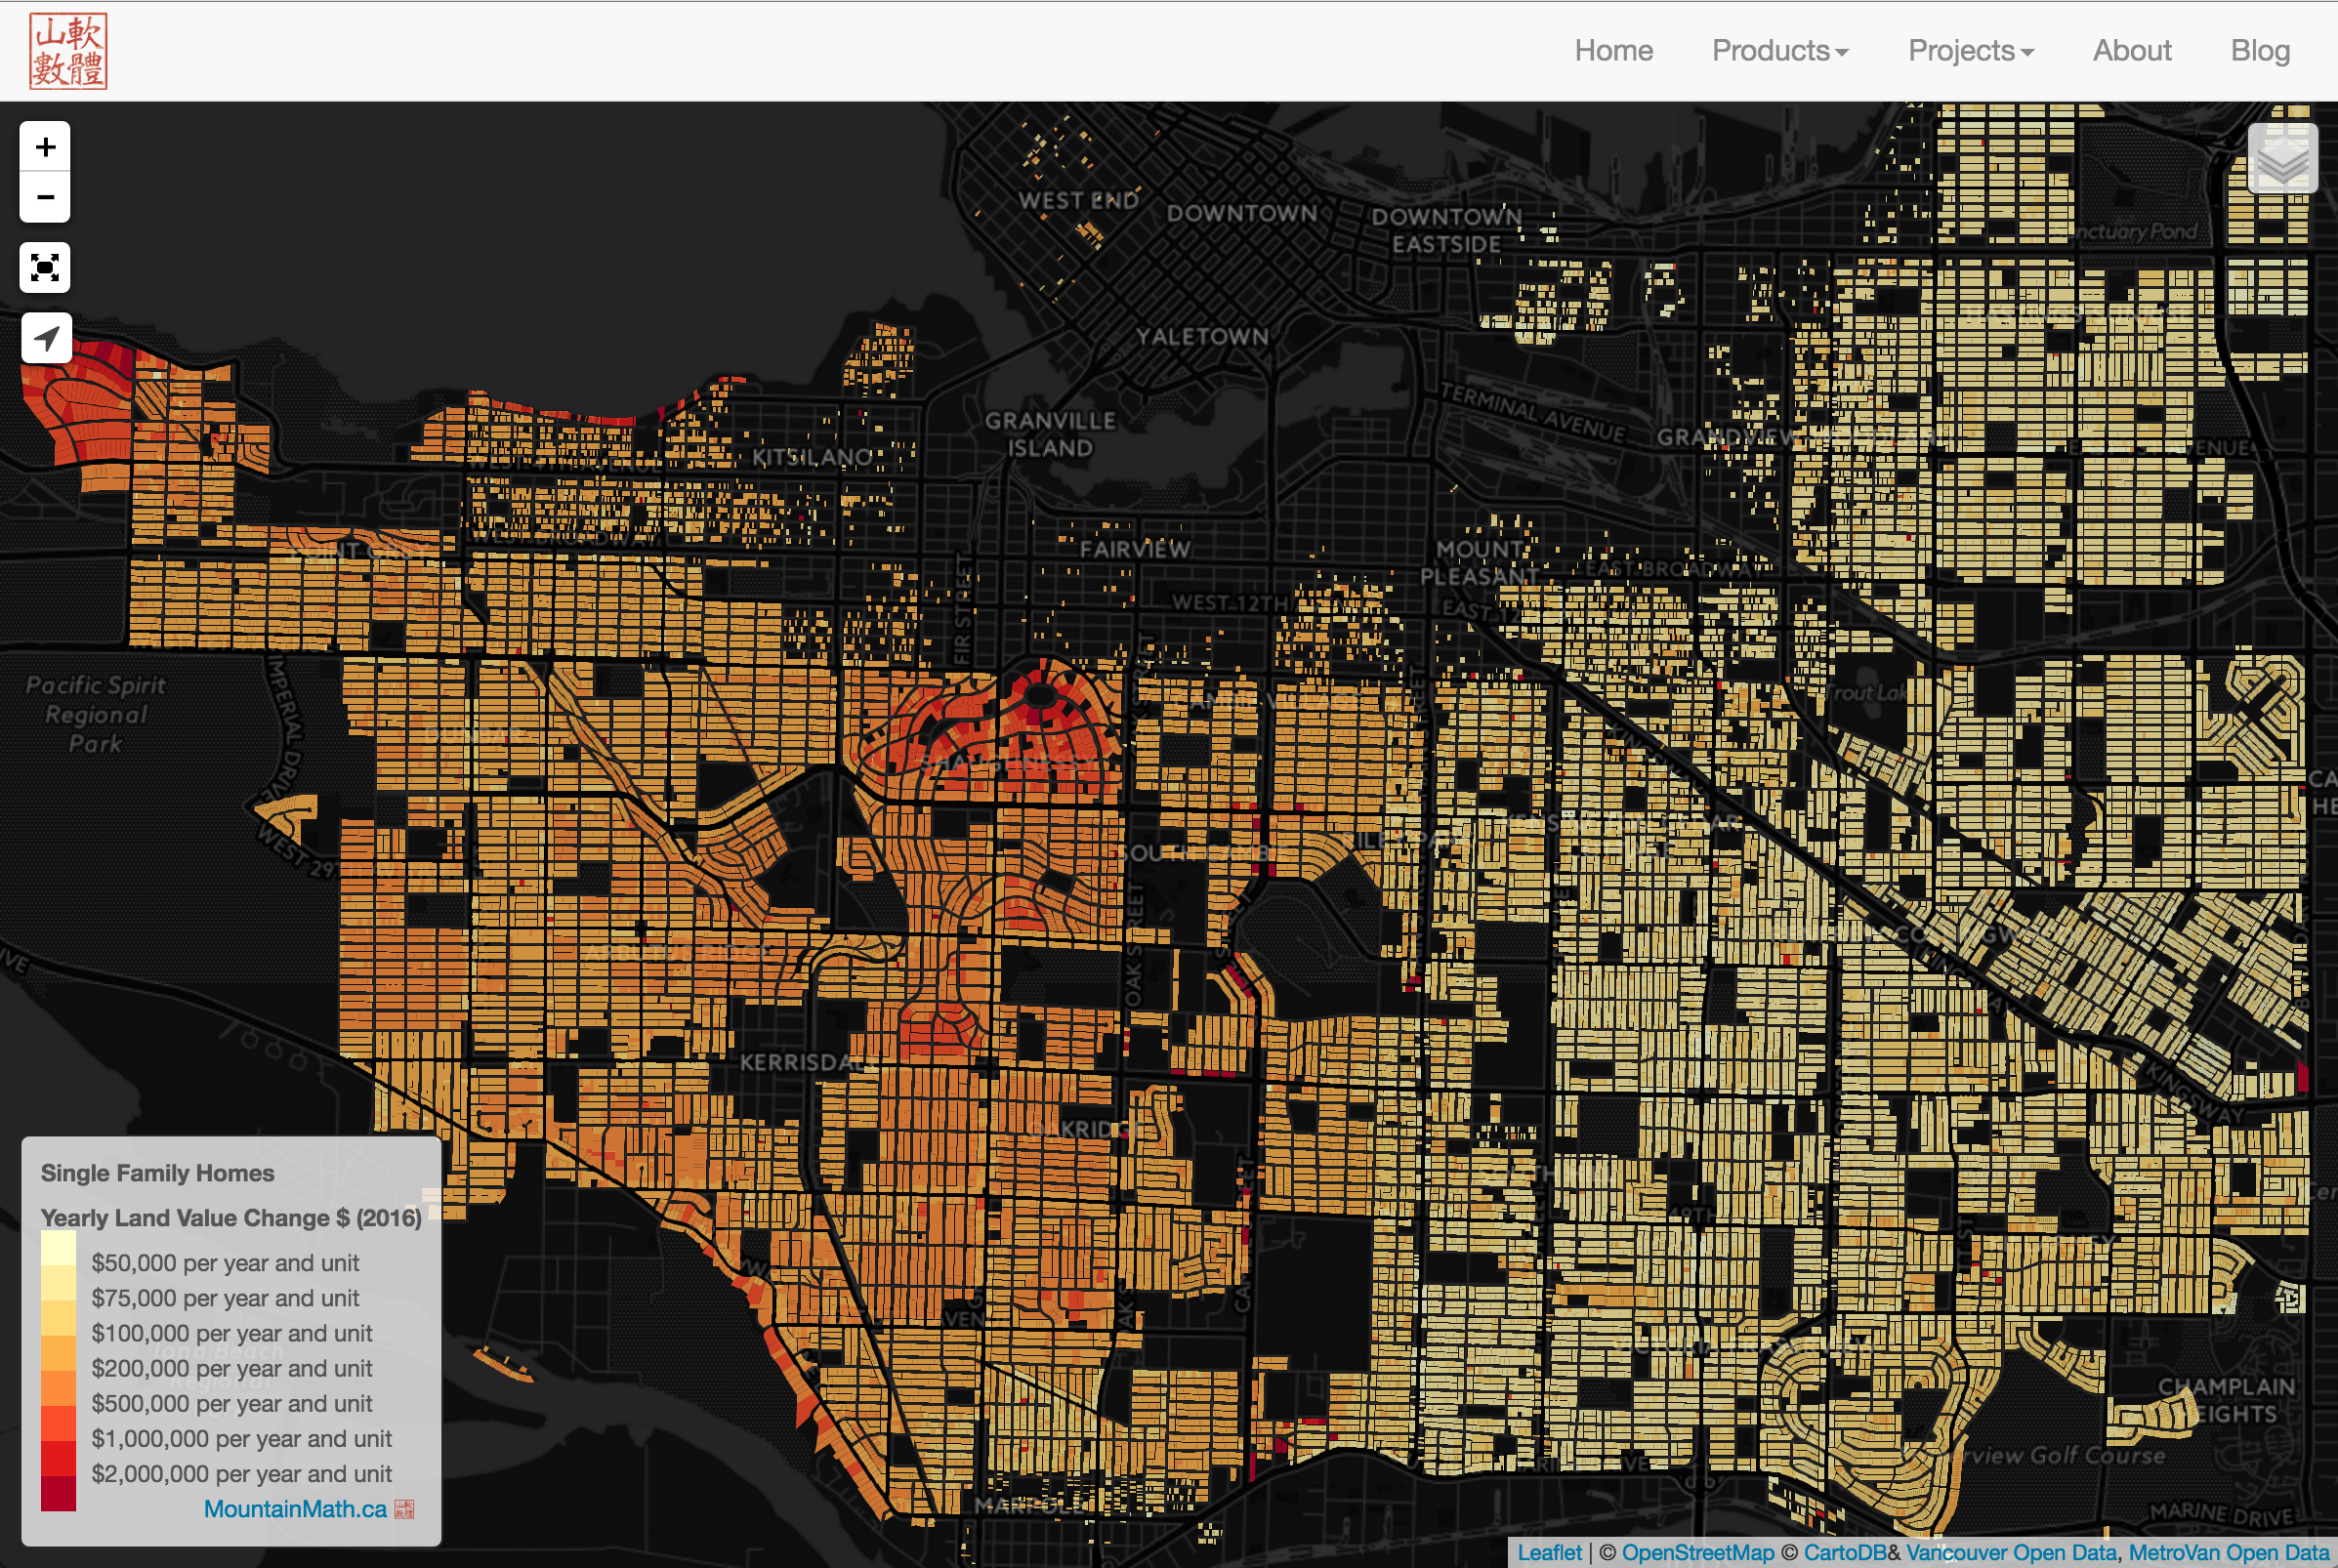Open the Leaflet attribution link

1549,1552
